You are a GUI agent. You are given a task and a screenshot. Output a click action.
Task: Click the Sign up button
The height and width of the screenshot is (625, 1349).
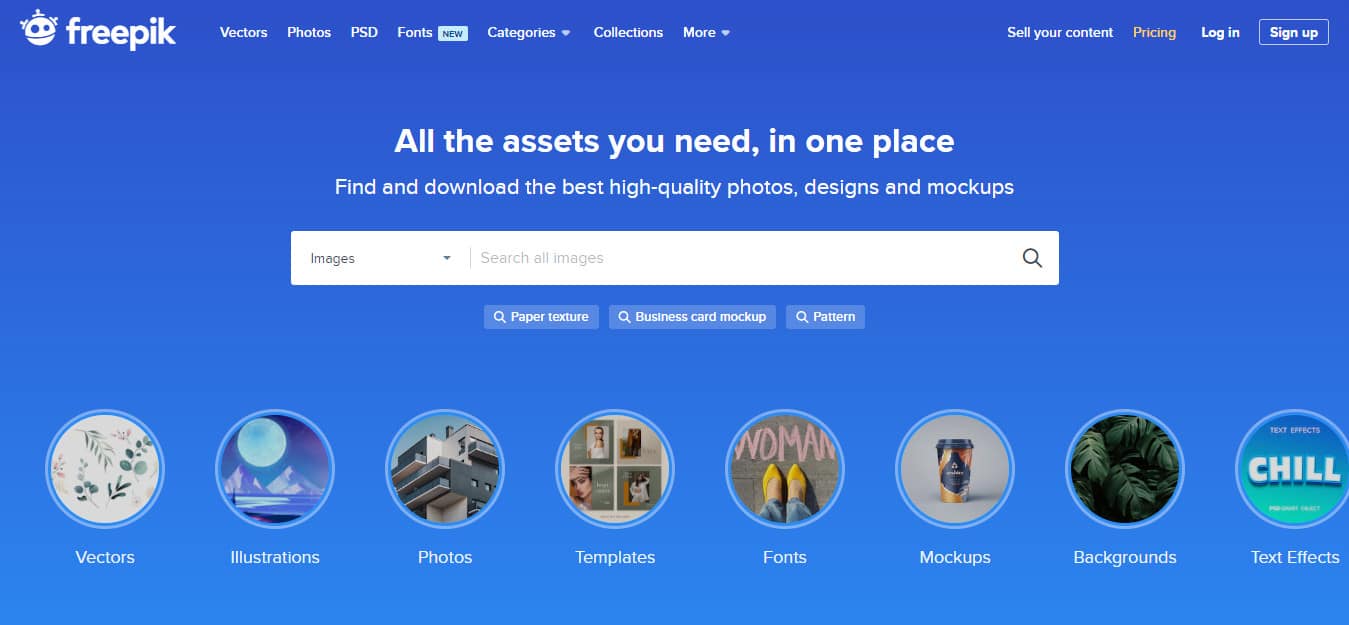(1293, 32)
